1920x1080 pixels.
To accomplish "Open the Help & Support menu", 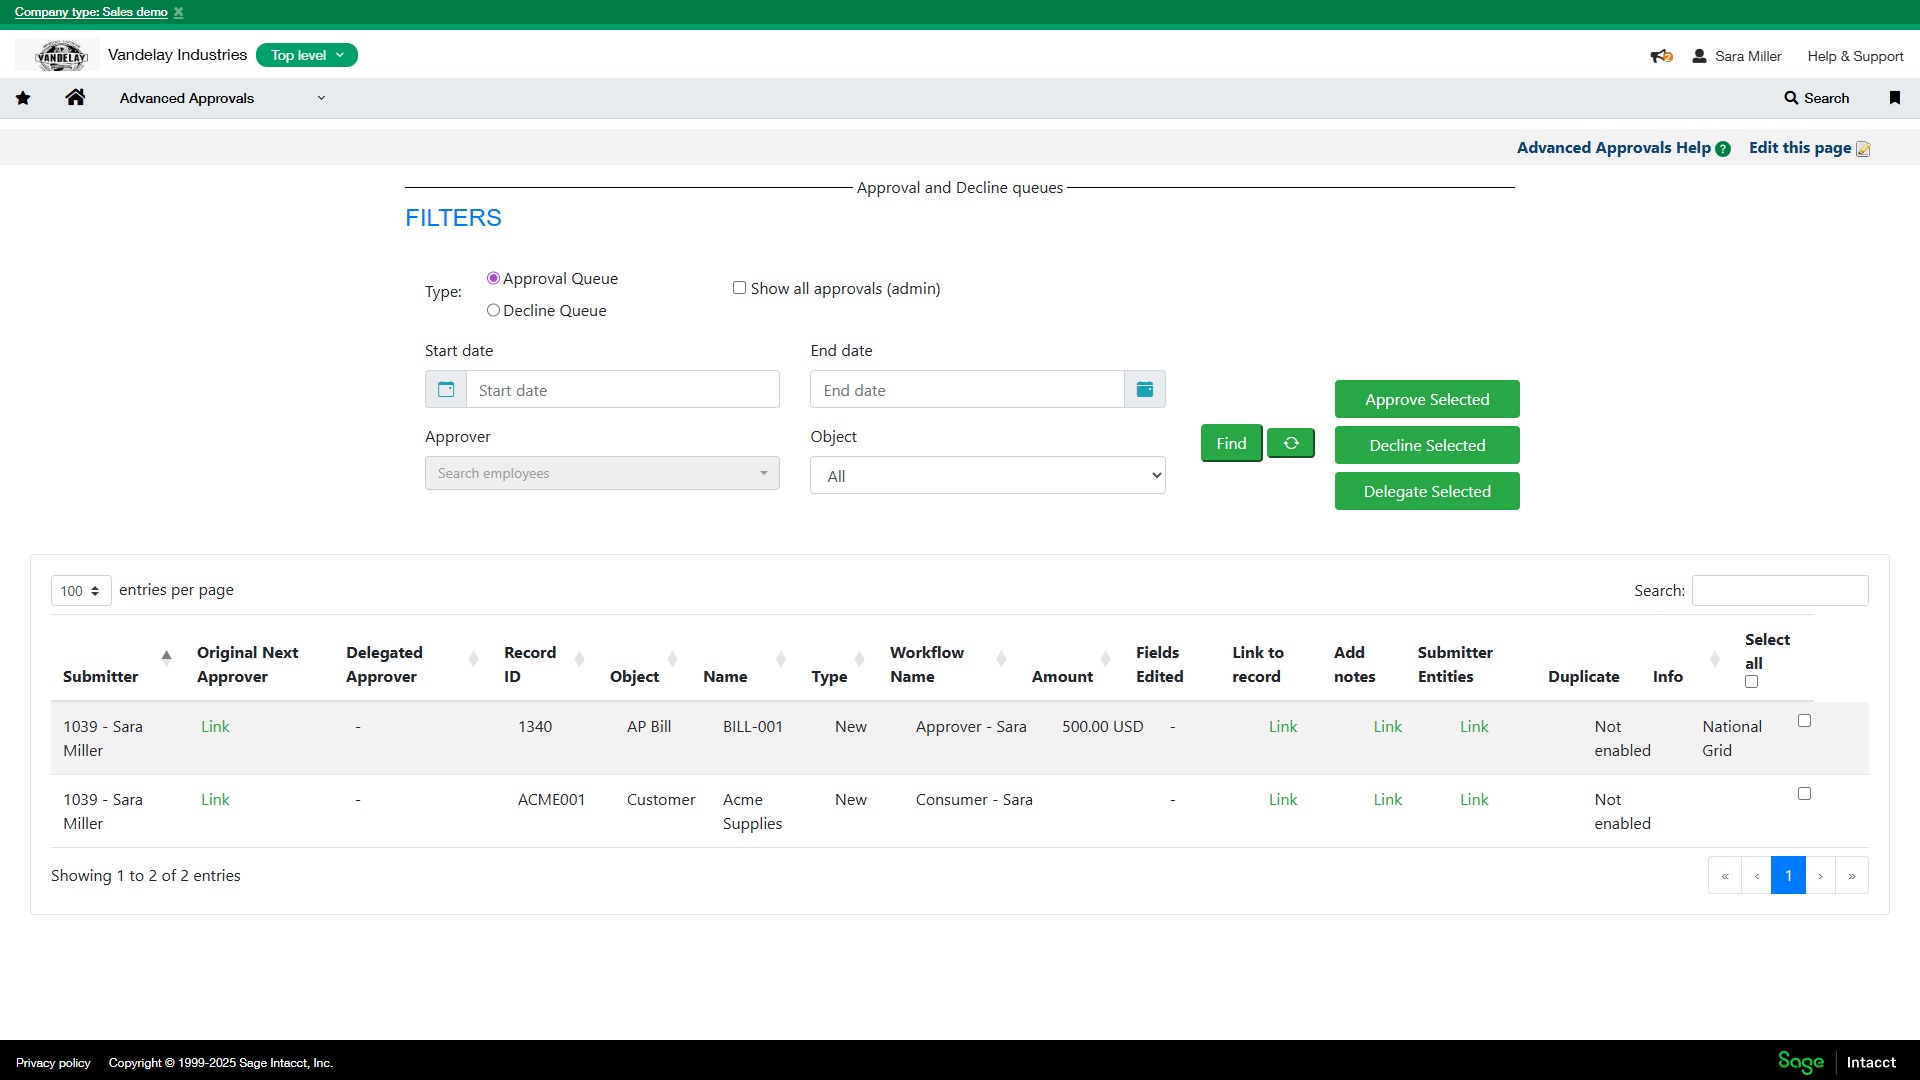I will click(1855, 56).
